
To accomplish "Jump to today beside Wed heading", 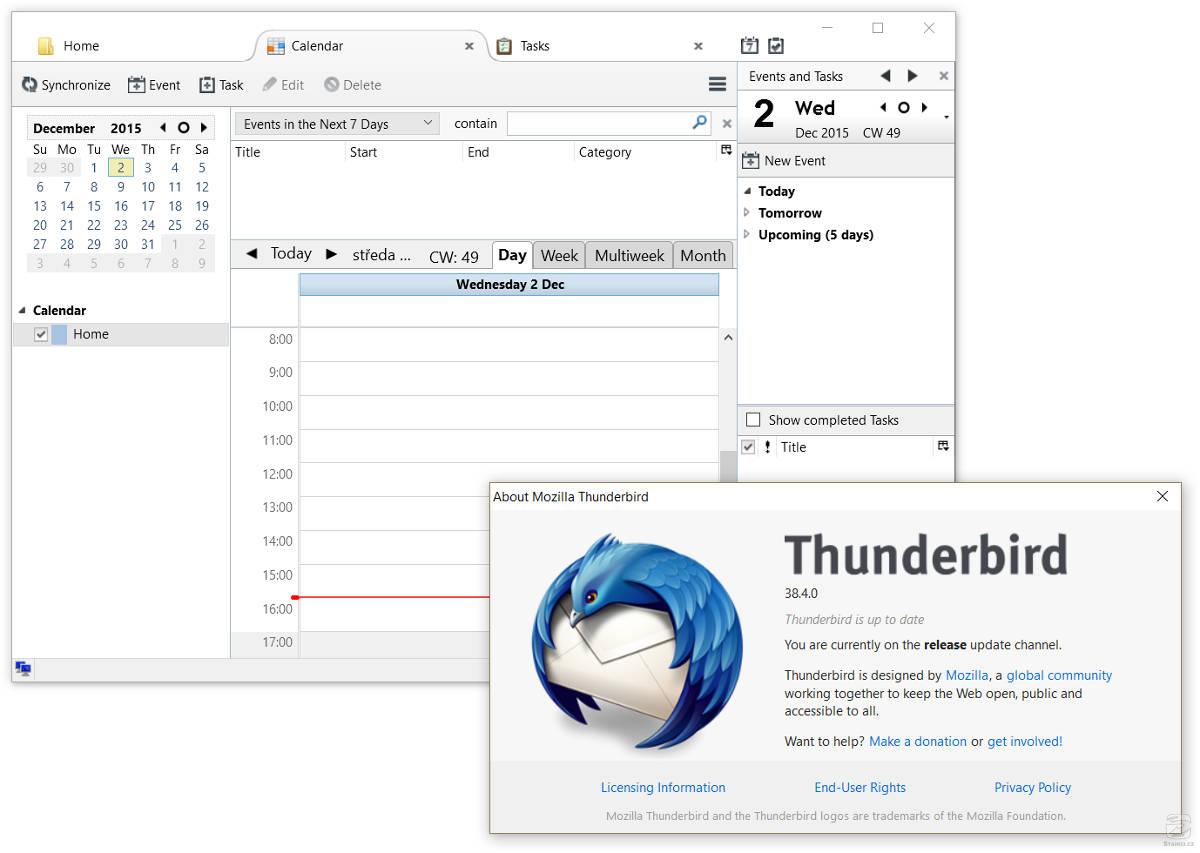I will point(904,108).
